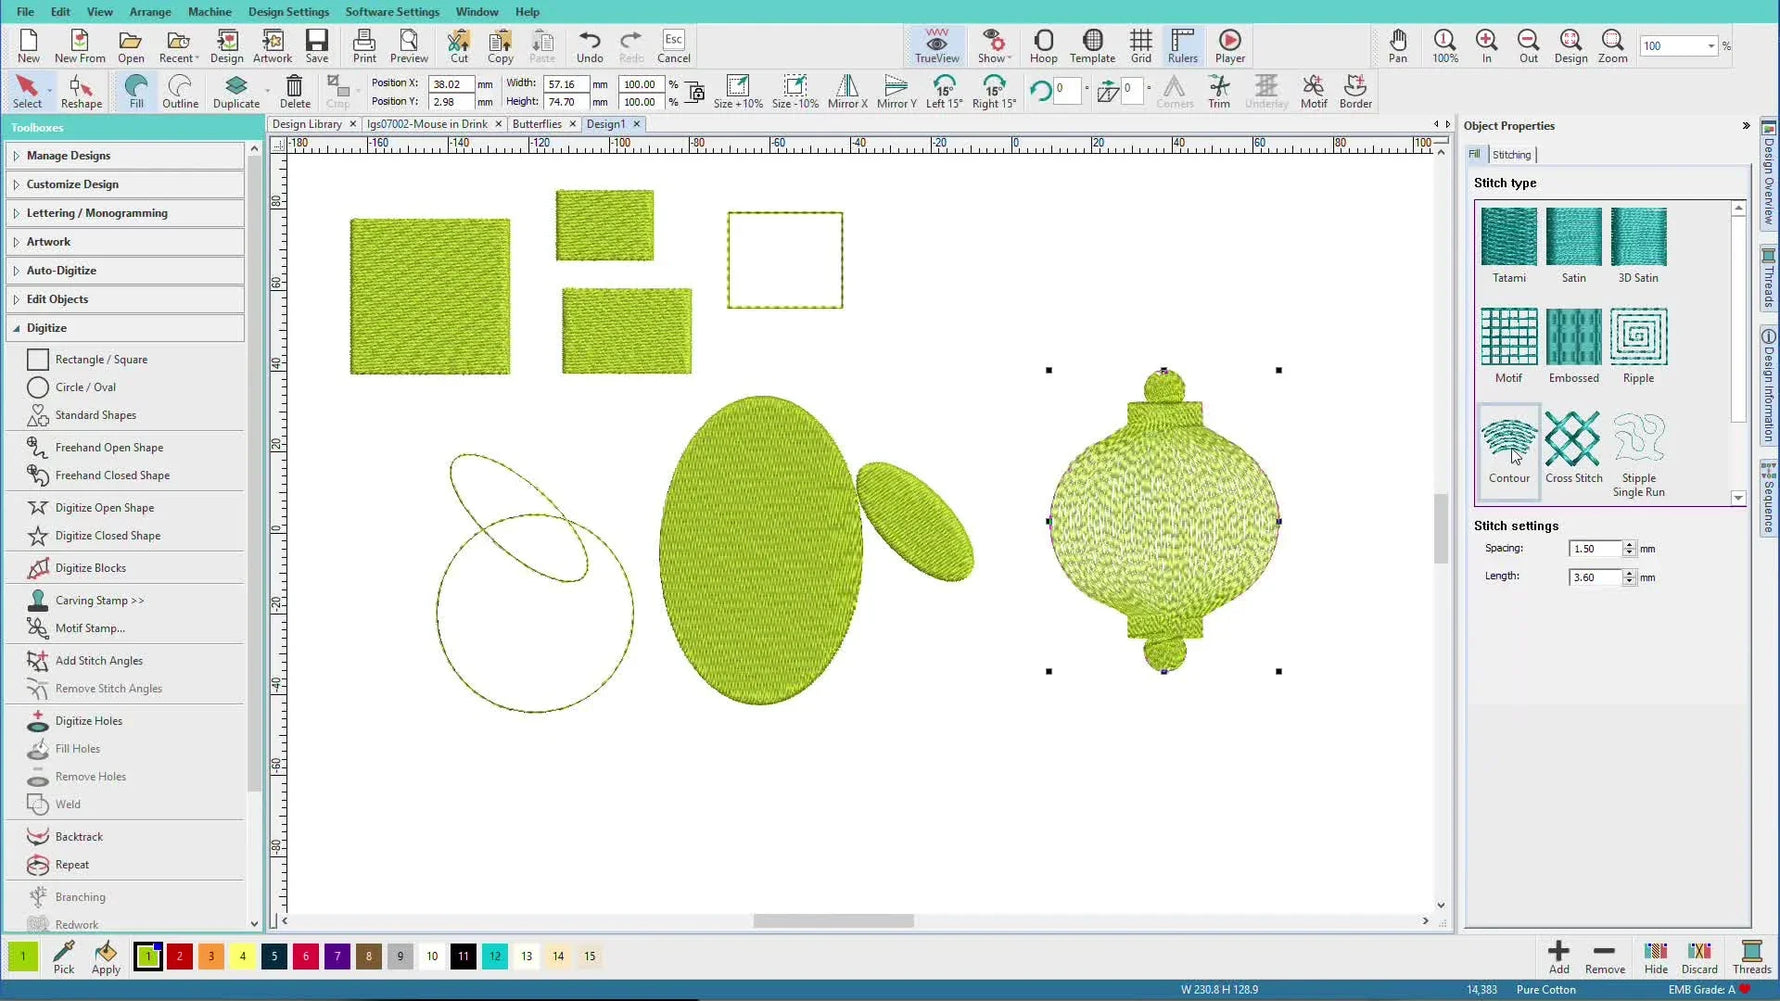Switch to the Design Library tab
Screen dimensions: 1780x1001
[x=307, y=124]
